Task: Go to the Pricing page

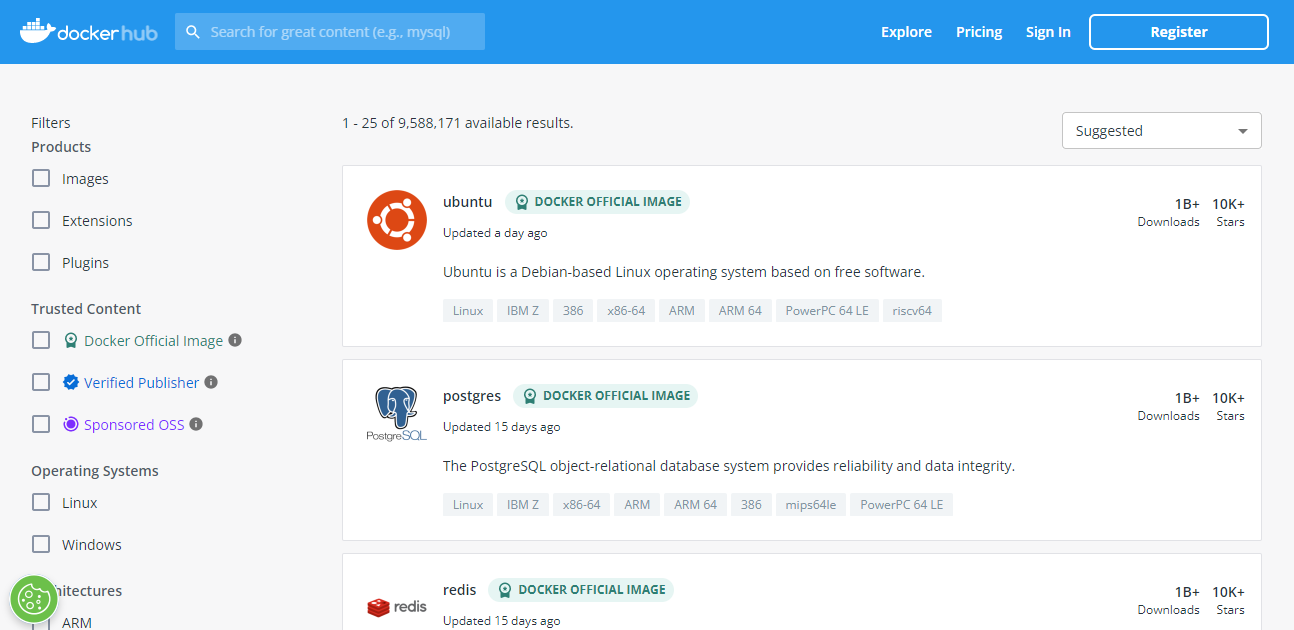Action: [977, 31]
